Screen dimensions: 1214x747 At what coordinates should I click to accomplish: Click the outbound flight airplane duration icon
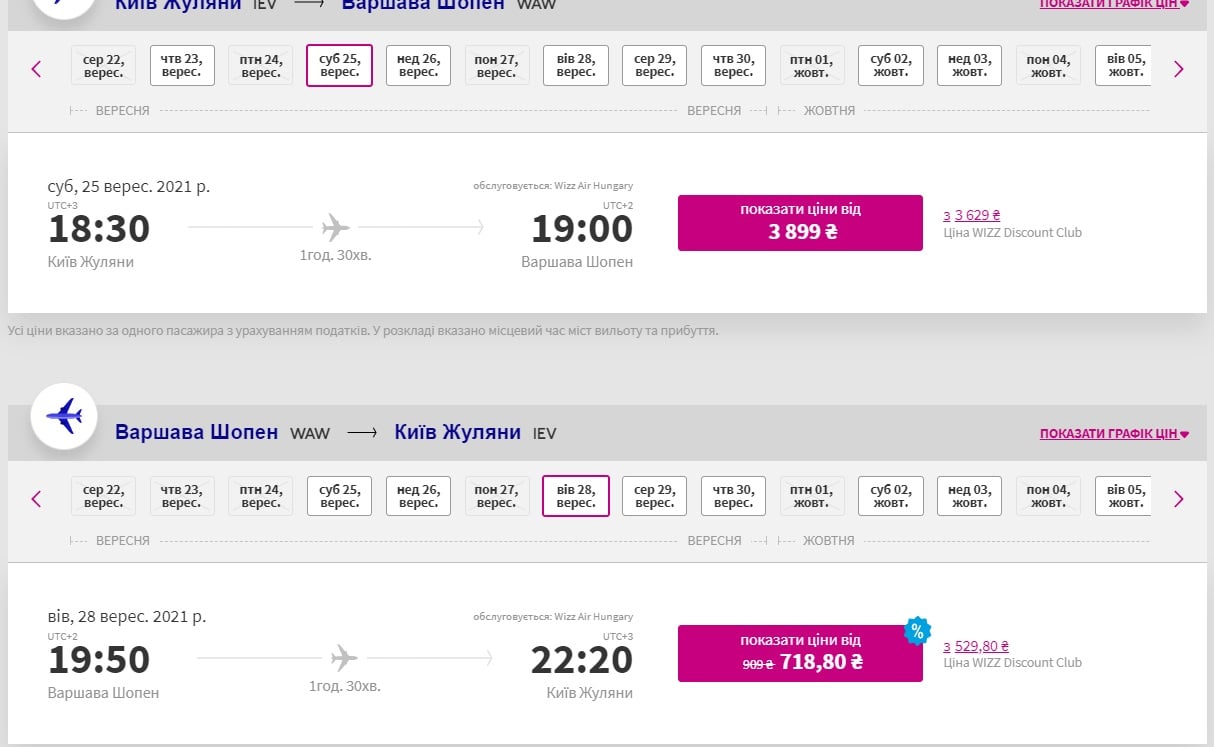coord(336,228)
